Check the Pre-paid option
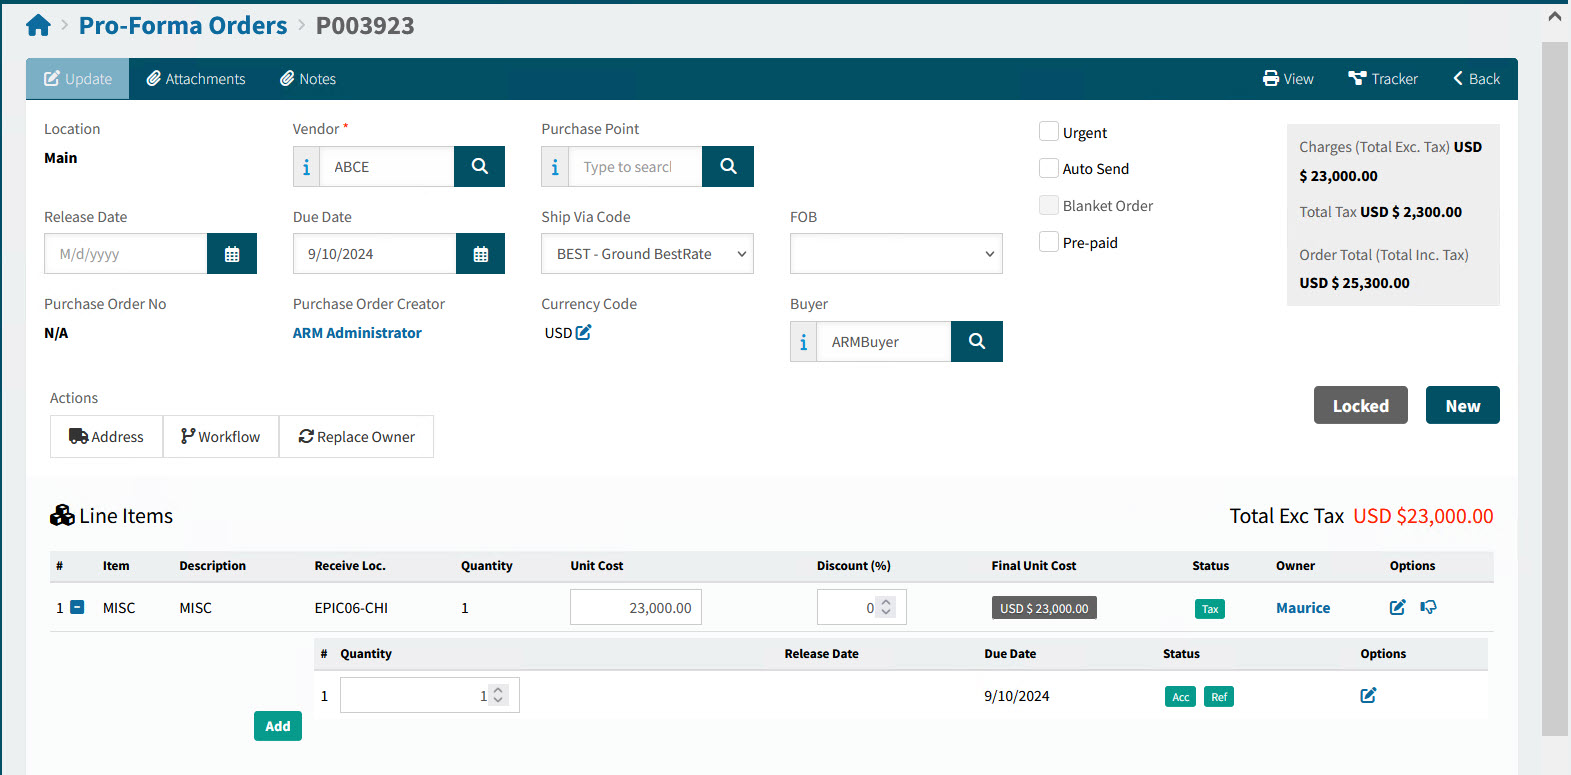The width and height of the screenshot is (1571, 775). (1049, 242)
